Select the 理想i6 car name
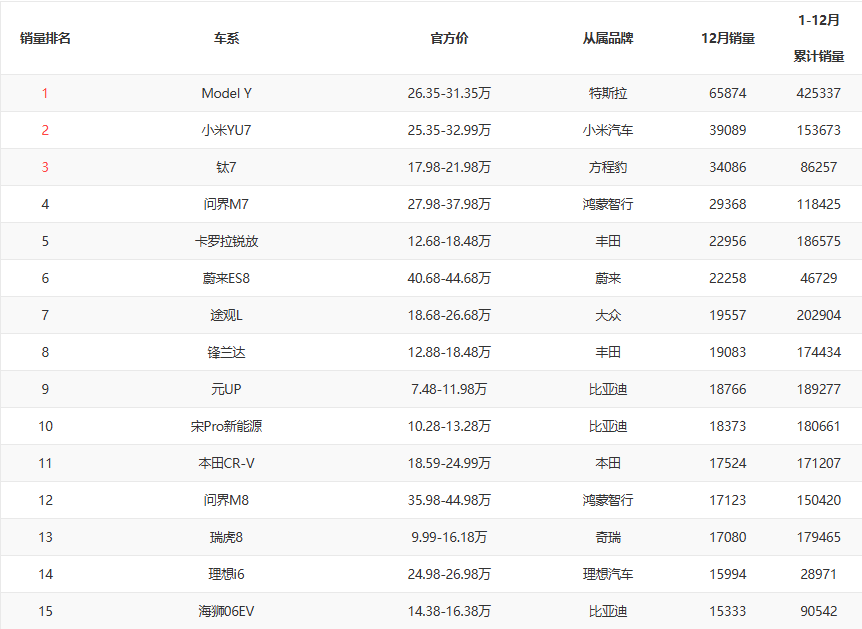 click(x=226, y=574)
